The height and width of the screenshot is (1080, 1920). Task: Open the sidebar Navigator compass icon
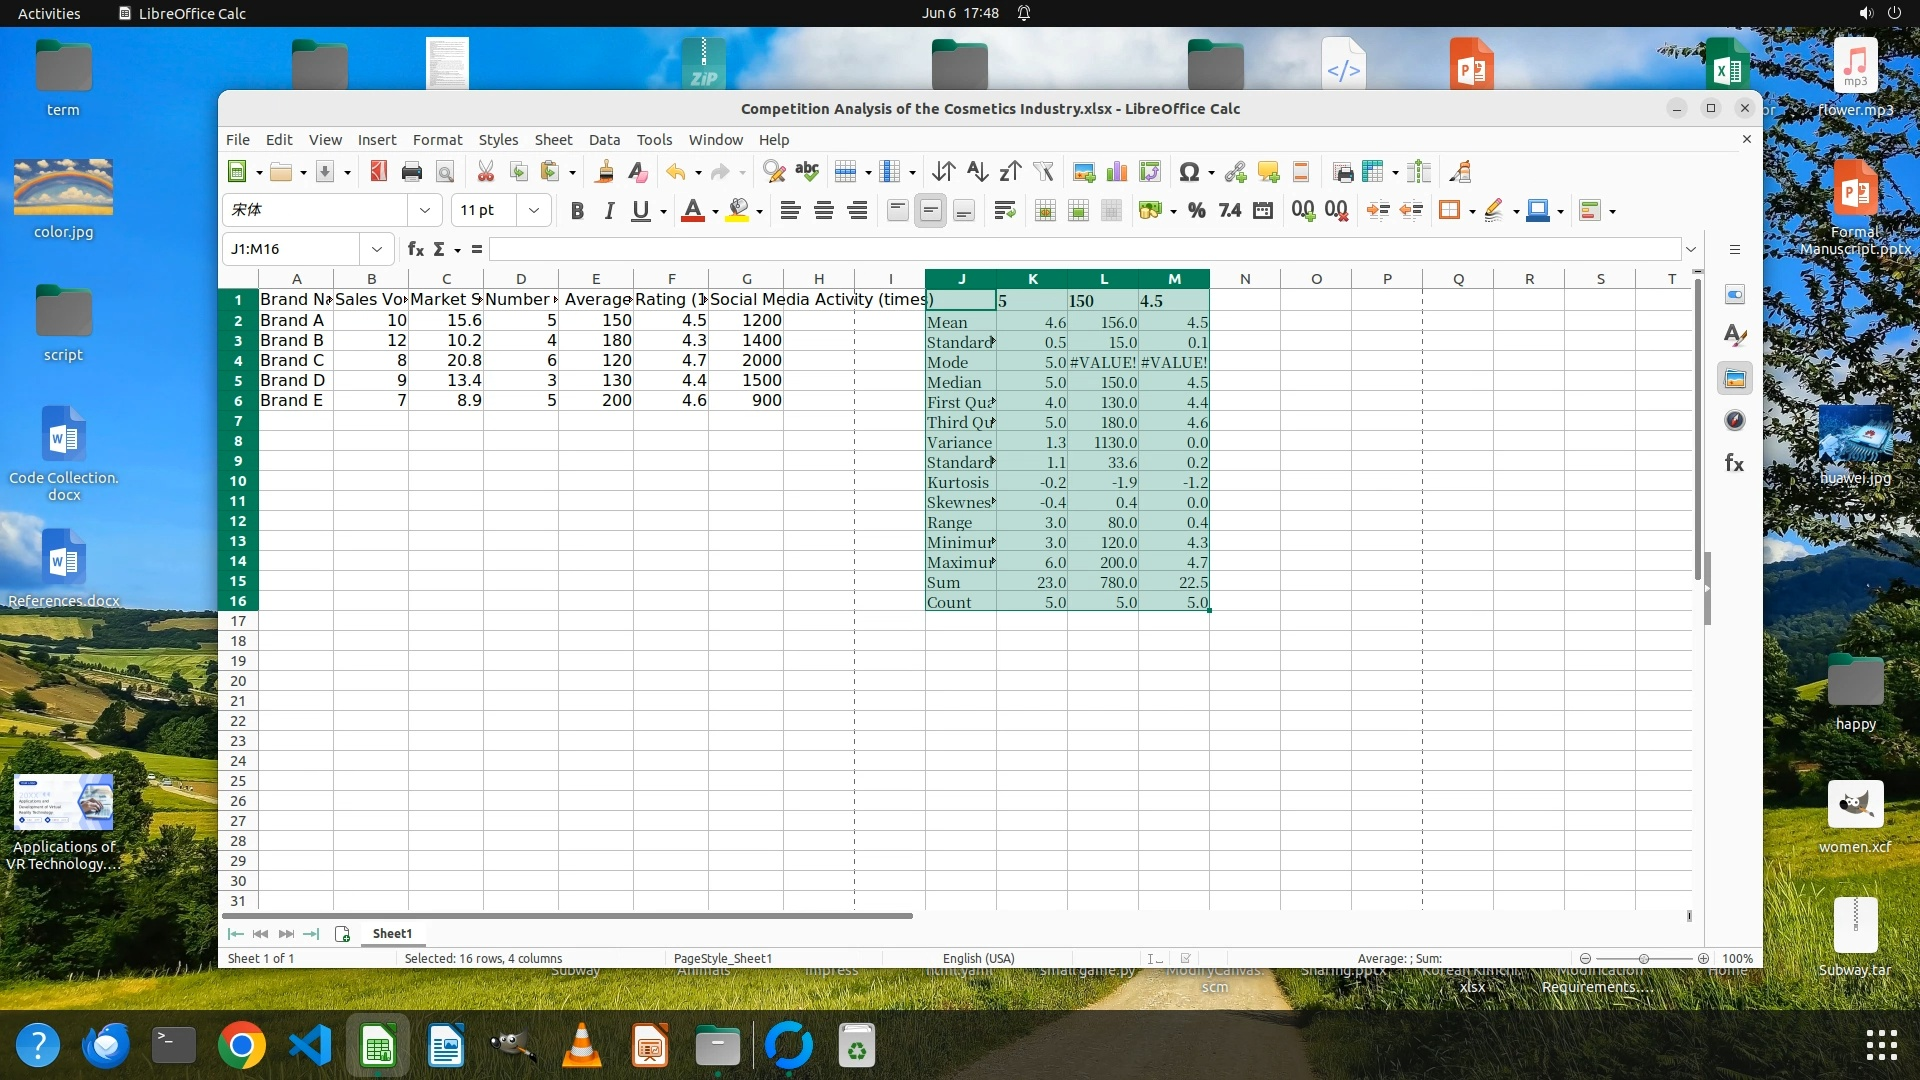[x=1735, y=421]
